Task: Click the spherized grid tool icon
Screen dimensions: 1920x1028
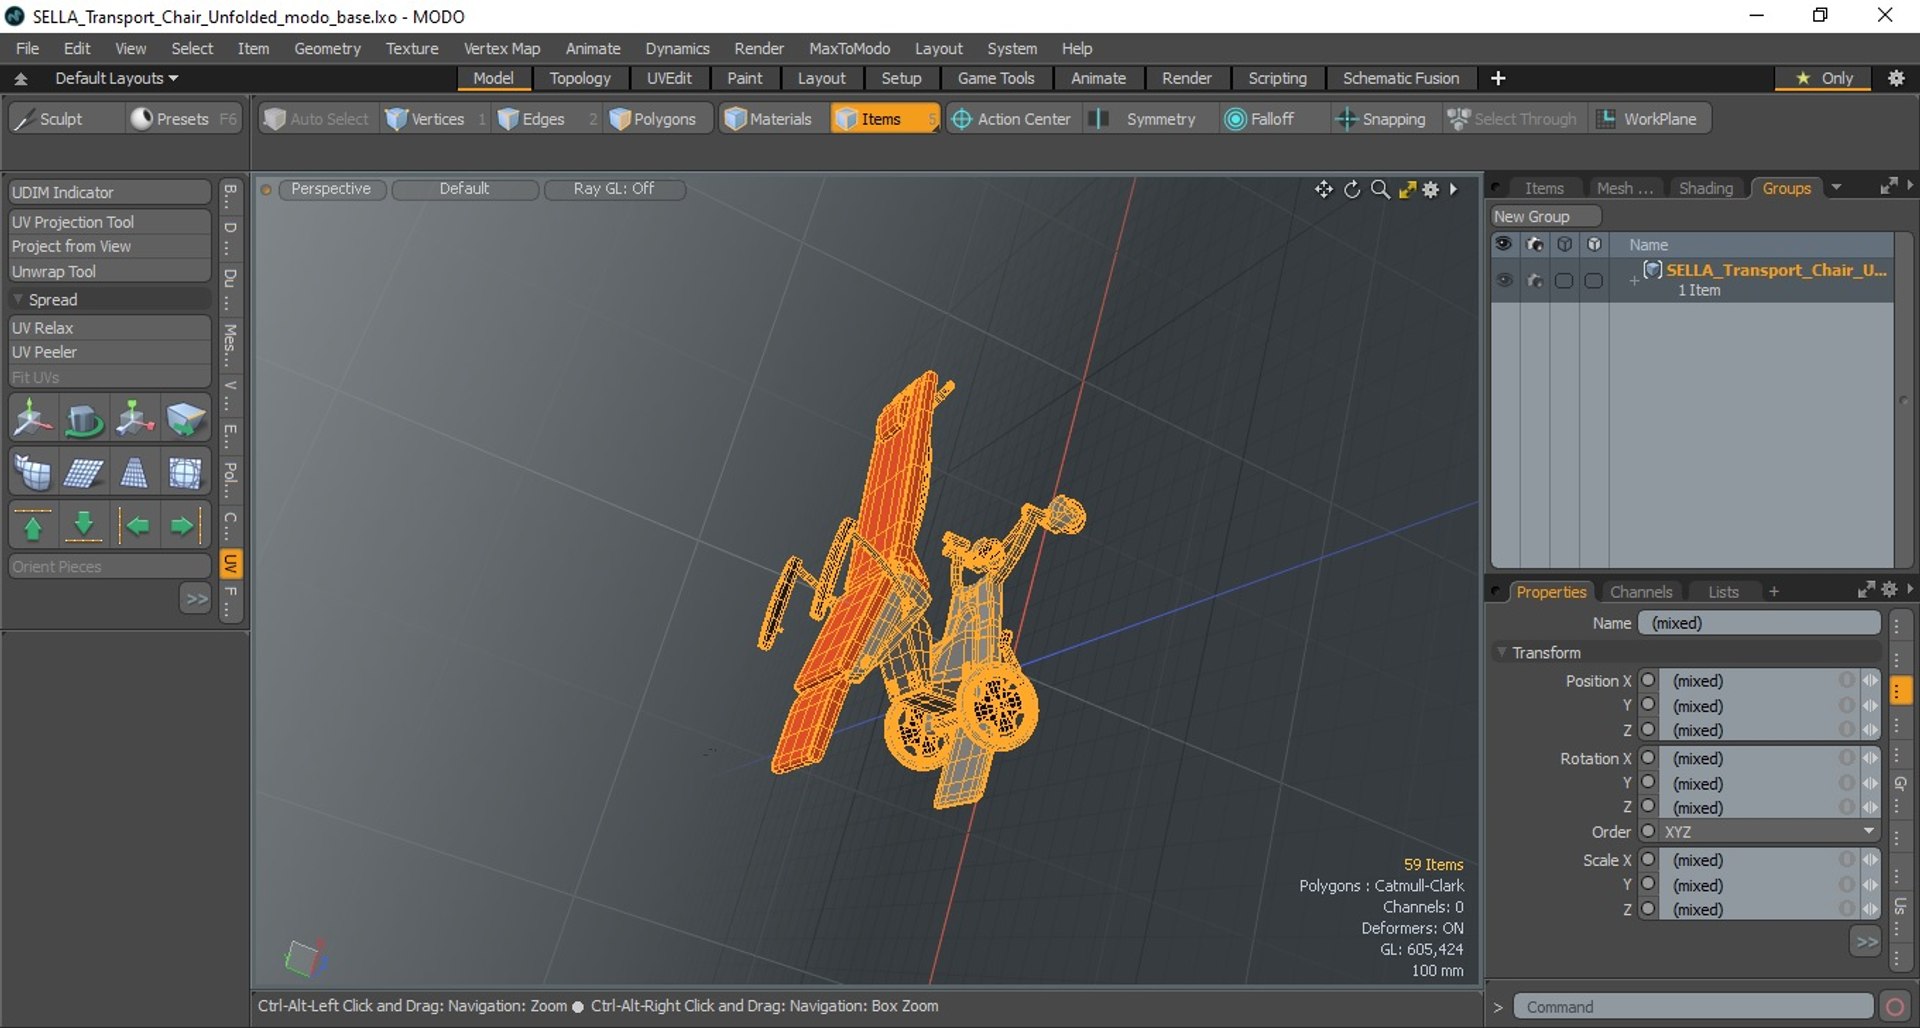Action: (x=185, y=472)
